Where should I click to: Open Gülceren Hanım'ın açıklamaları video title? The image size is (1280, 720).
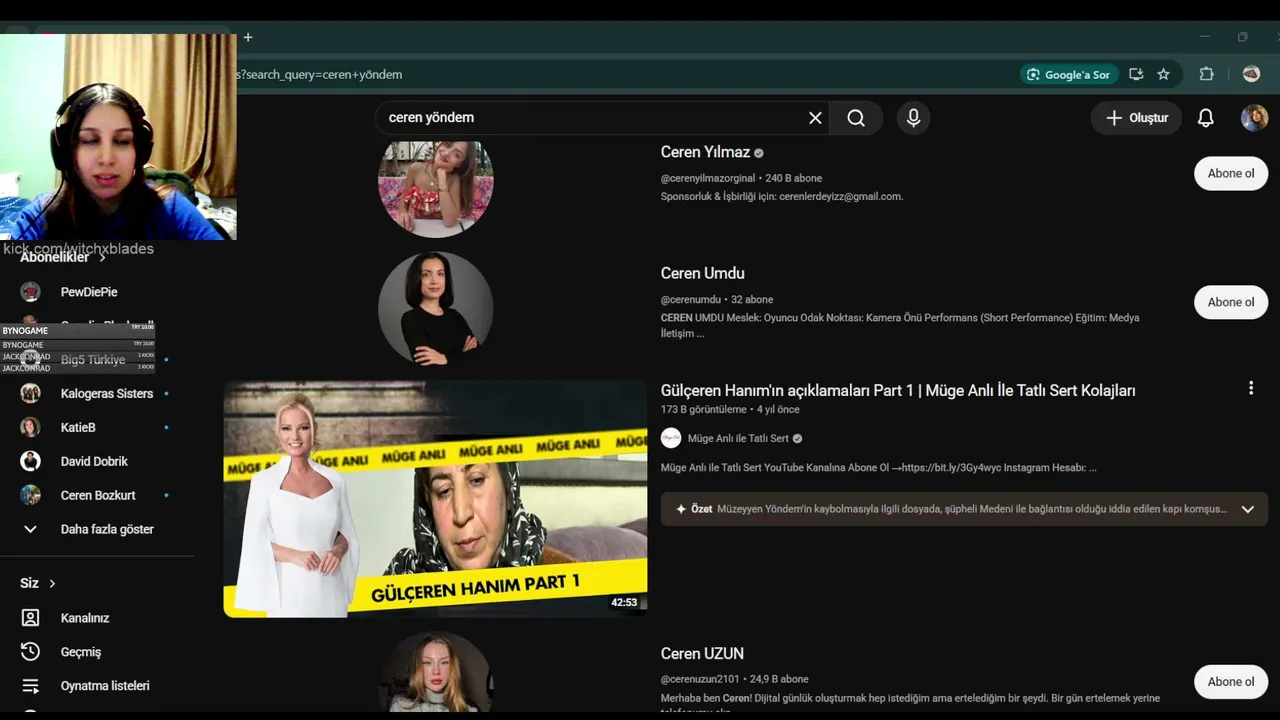click(898, 391)
